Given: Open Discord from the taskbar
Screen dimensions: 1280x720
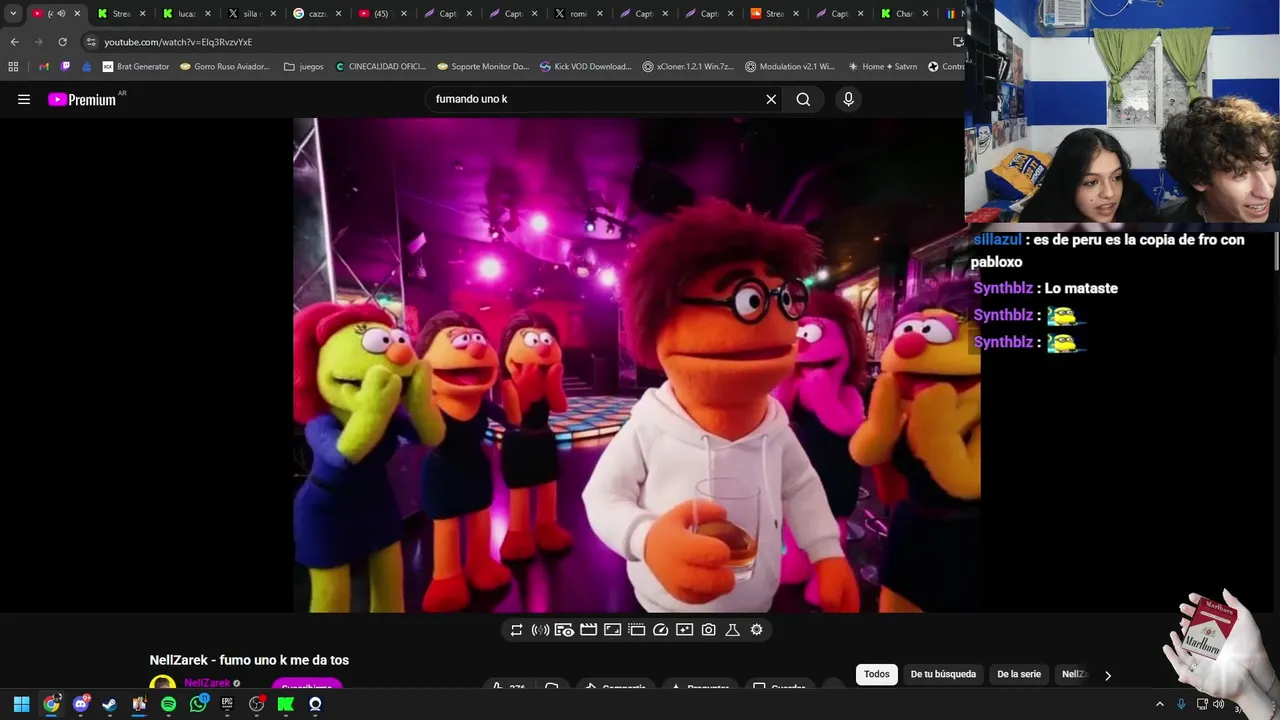Looking at the screenshot, I should pyautogui.click(x=80, y=704).
